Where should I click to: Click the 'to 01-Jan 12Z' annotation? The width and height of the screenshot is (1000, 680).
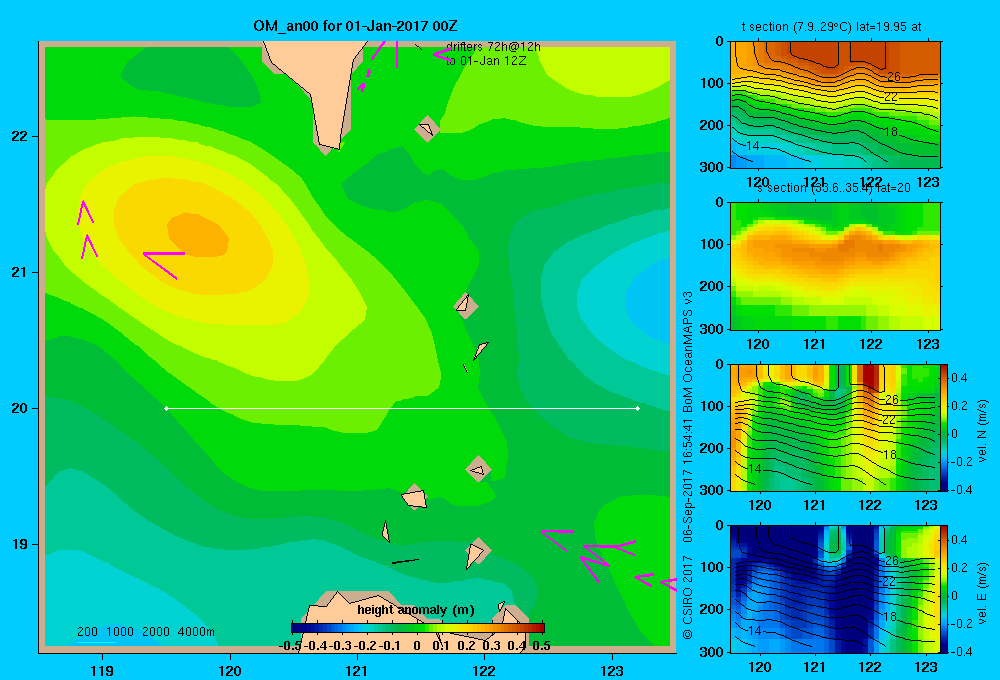pyautogui.click(x=486, y=61)
